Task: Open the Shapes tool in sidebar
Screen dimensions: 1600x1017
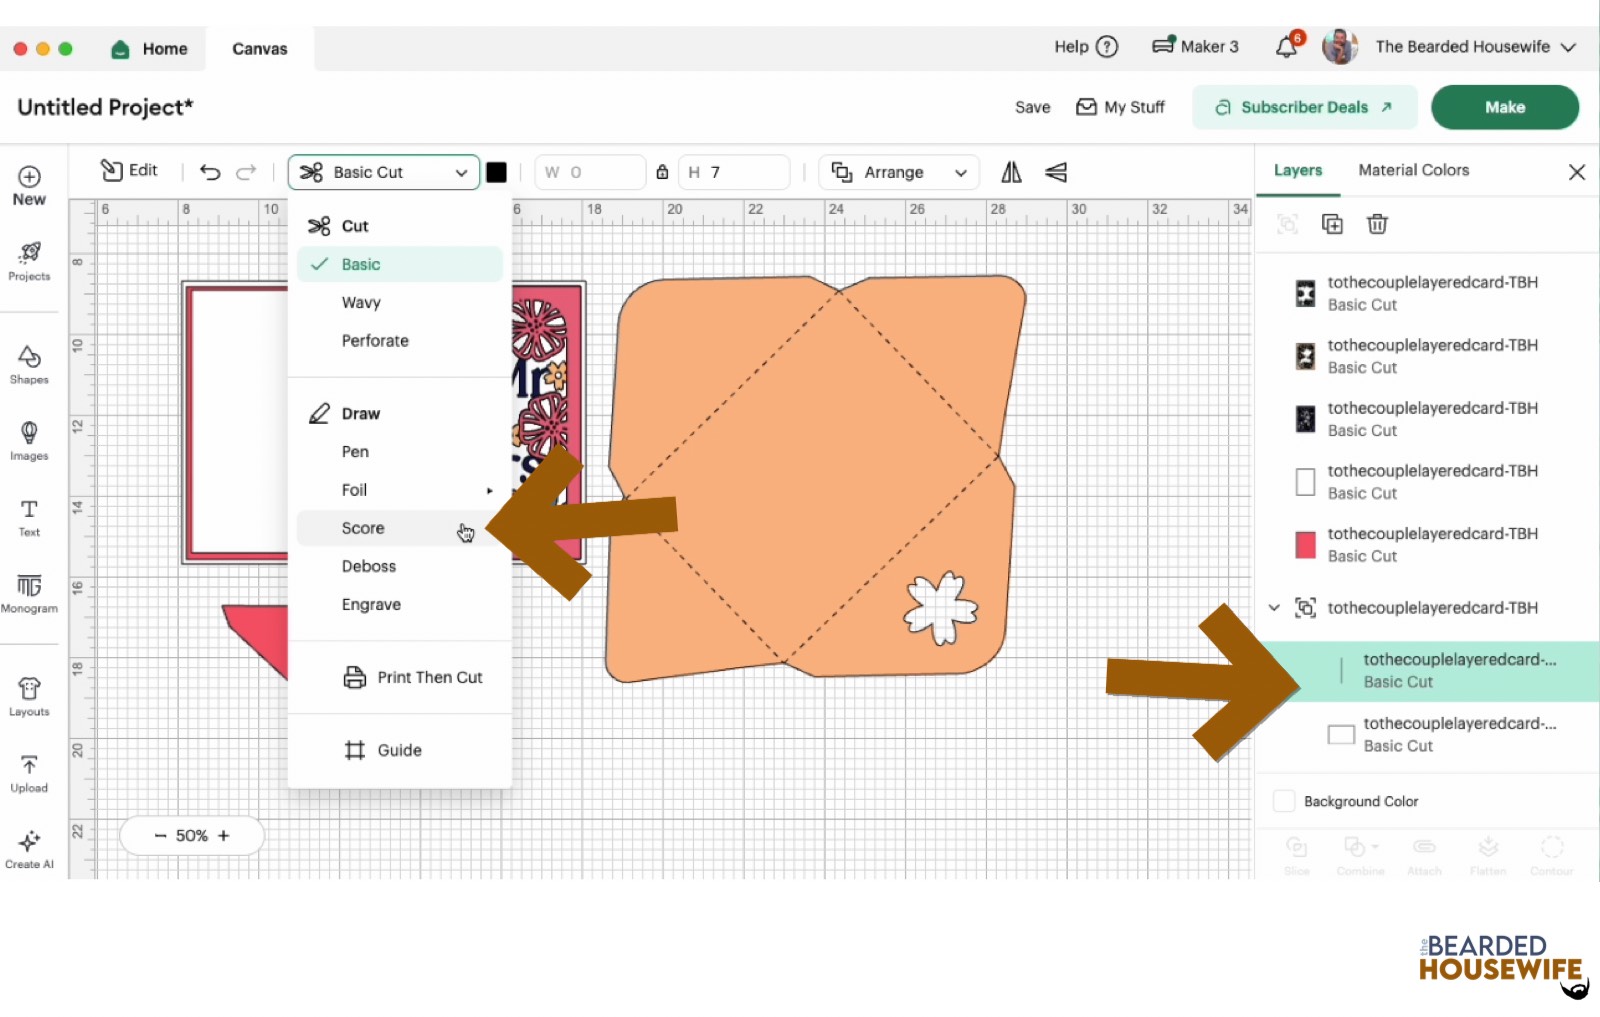Action: click(29, 364)
